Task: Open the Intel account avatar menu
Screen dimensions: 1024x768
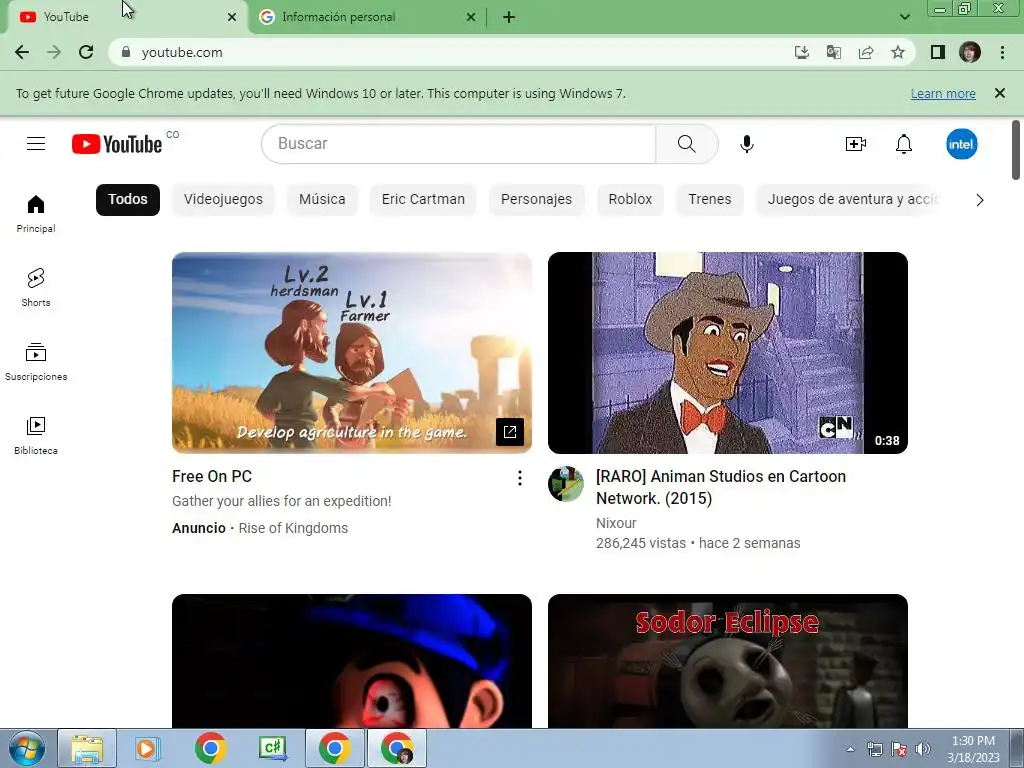Action: pyautogui.click(x=961, y=144)
